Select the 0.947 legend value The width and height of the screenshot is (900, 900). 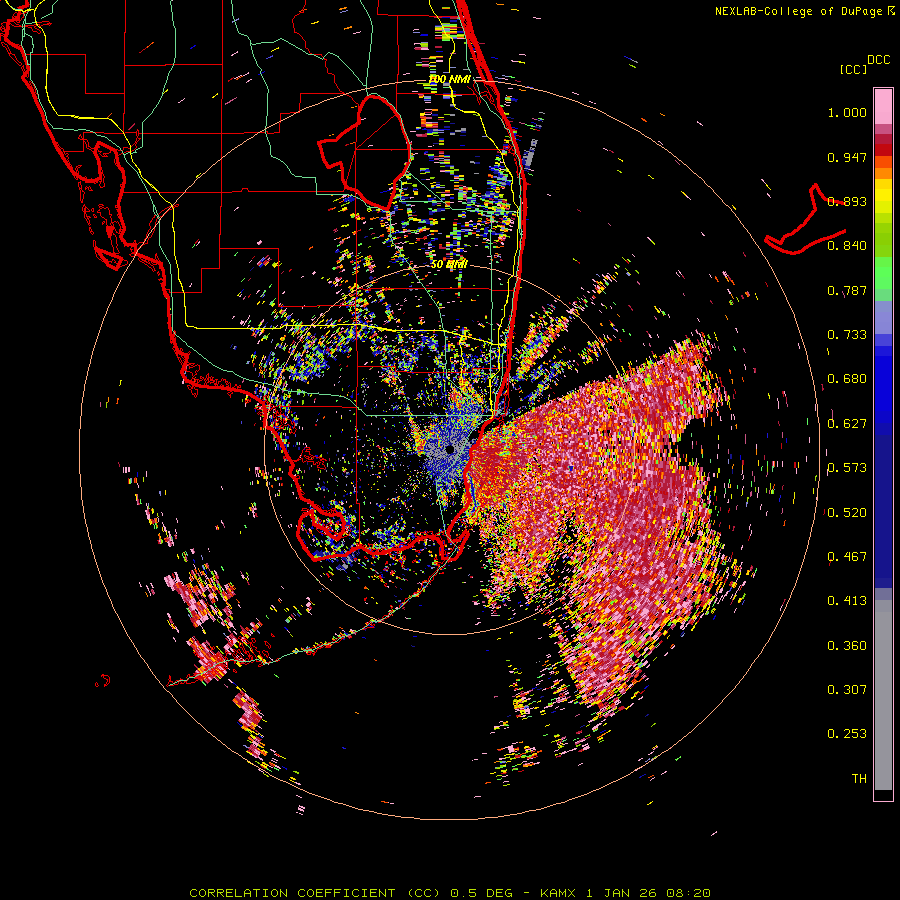click(847, 157)
